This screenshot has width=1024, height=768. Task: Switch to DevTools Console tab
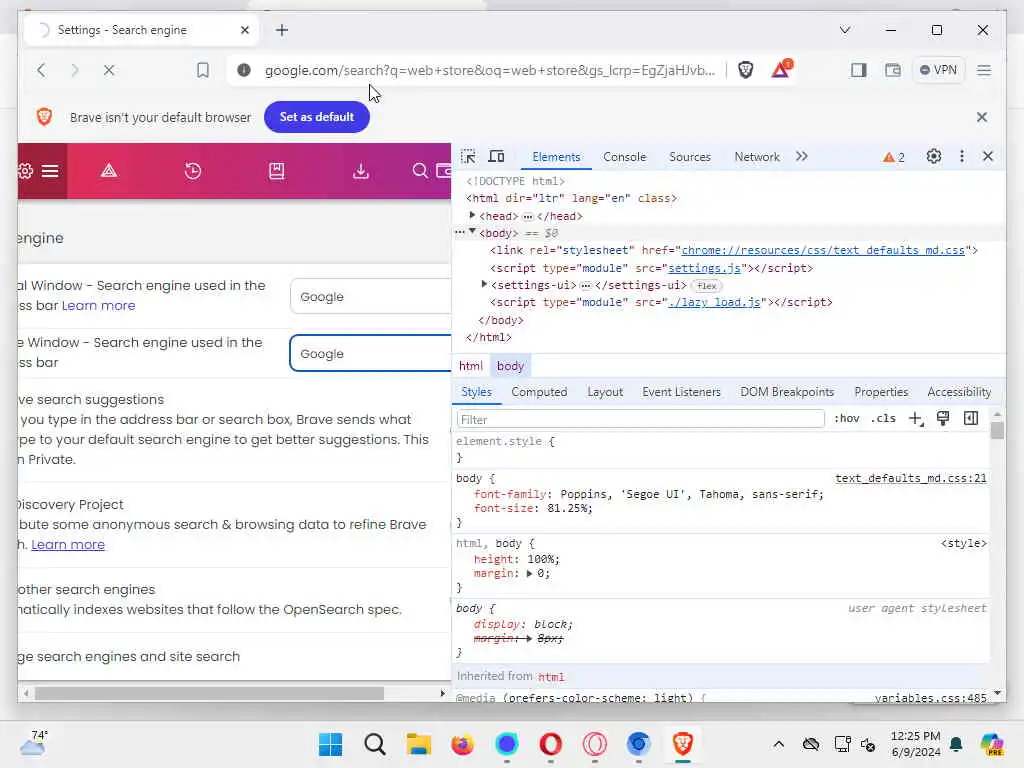coord(624,157)
